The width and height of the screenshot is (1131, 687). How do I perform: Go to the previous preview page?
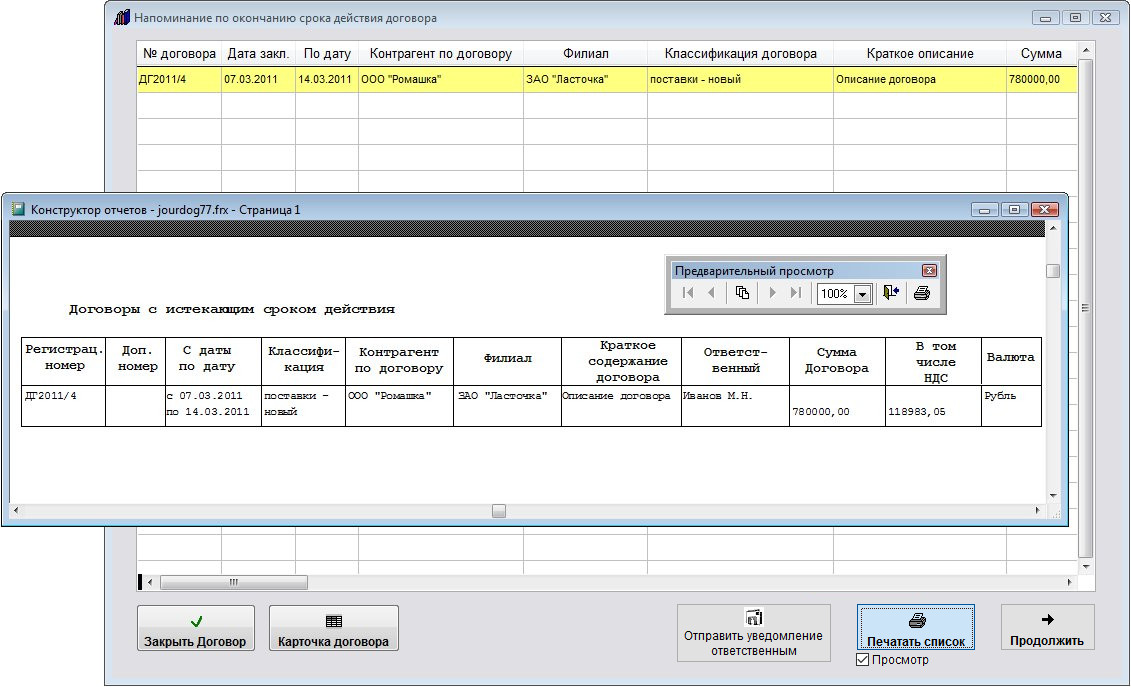click(711, 293)
